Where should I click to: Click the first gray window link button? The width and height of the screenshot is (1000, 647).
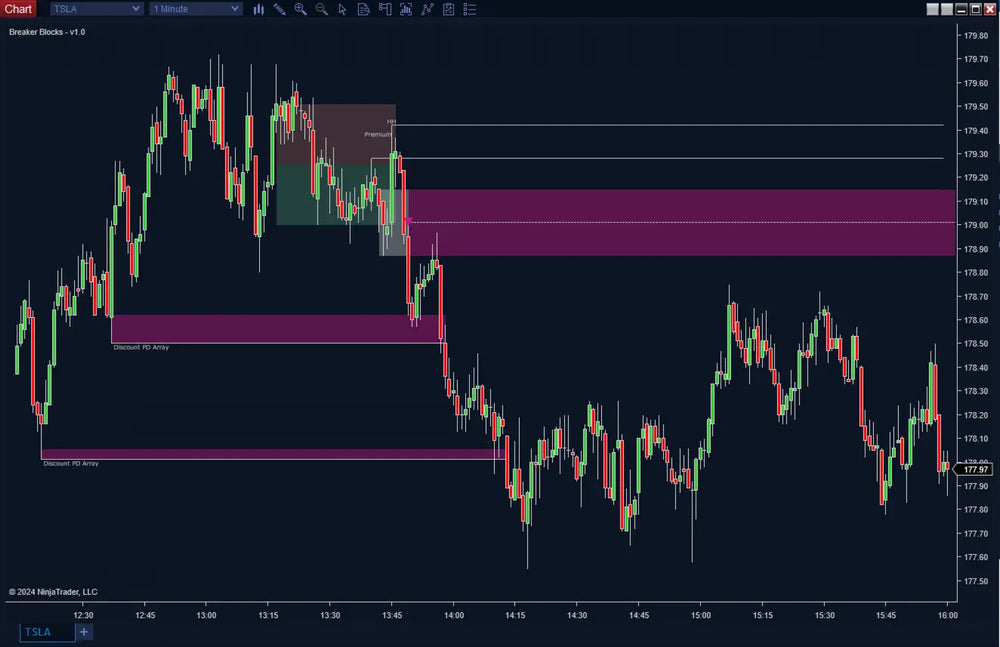pos(933,9)
